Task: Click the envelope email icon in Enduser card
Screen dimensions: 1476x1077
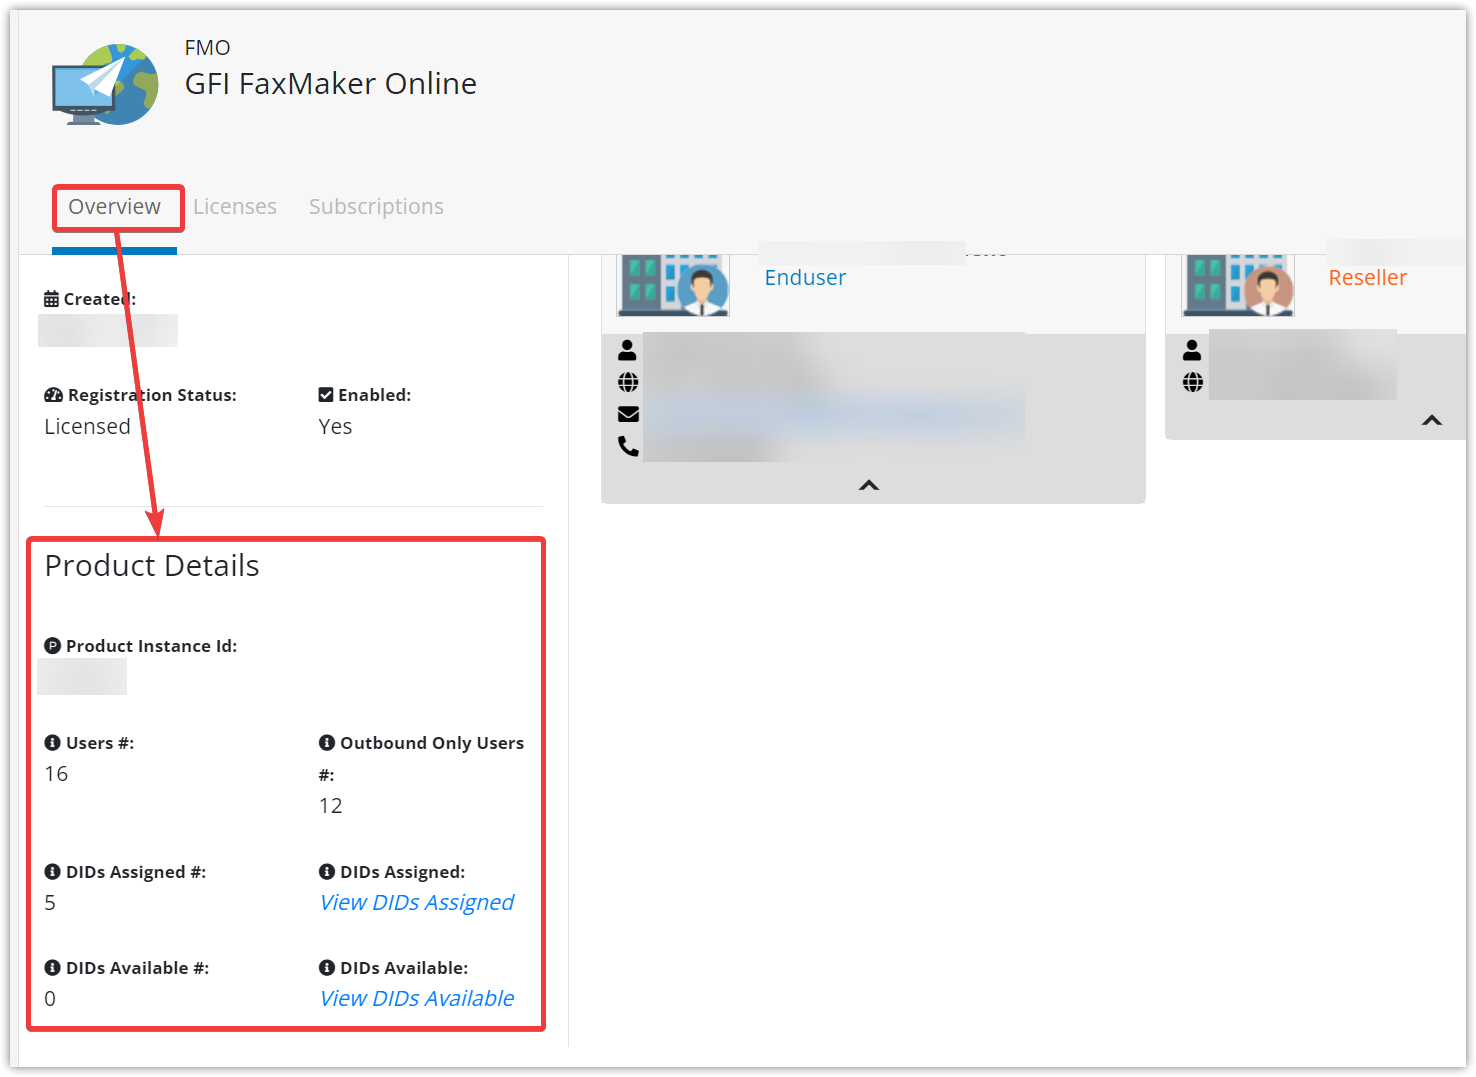Action: click(628, 414)
